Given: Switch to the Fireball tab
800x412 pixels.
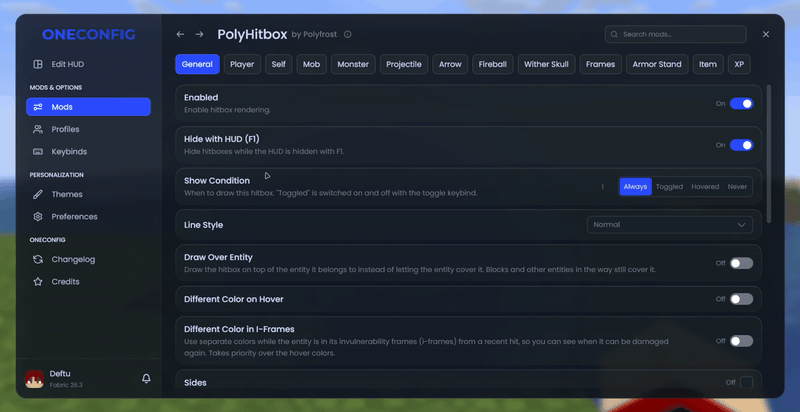Looking at the screenshot, I should pos(493,64).
